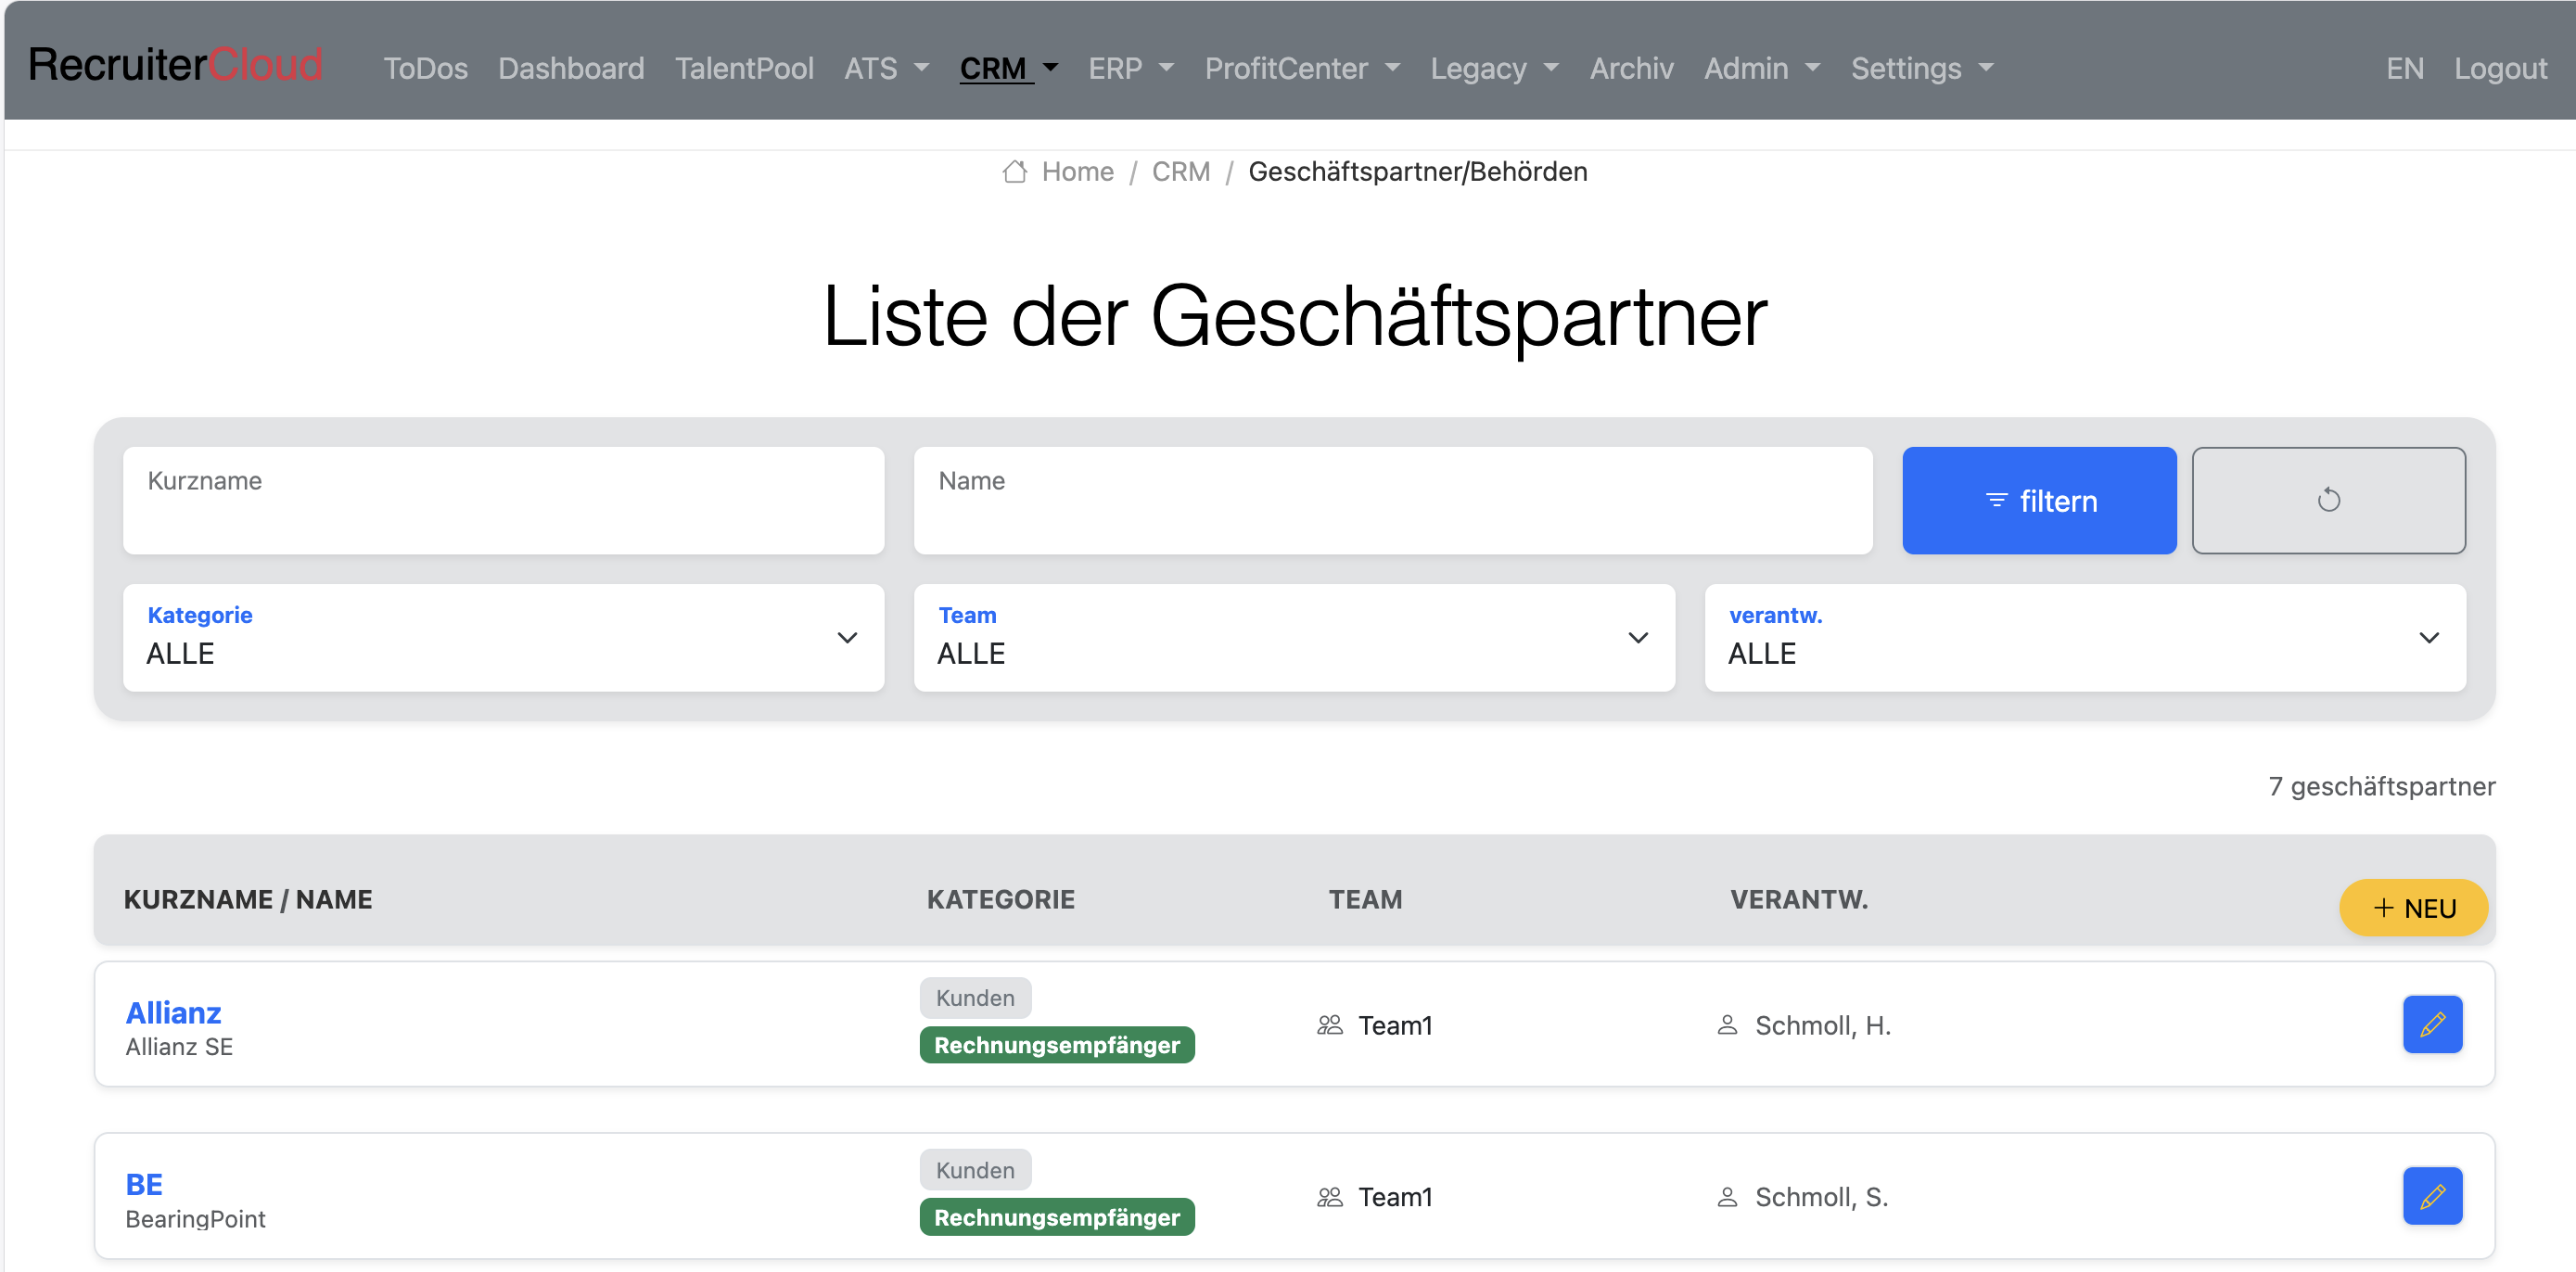Expand the ProfitCenter menu
The height and width of the screenshot is (1272, 2576).
point(1301,68)
